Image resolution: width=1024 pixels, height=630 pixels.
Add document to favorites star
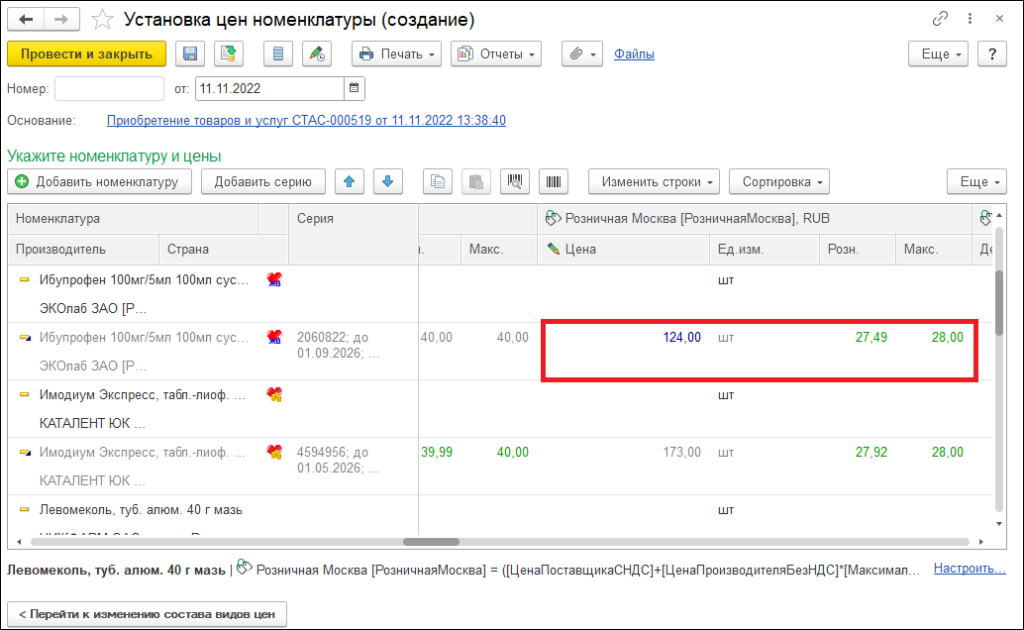pyautogui.click(x=101, y=20)
